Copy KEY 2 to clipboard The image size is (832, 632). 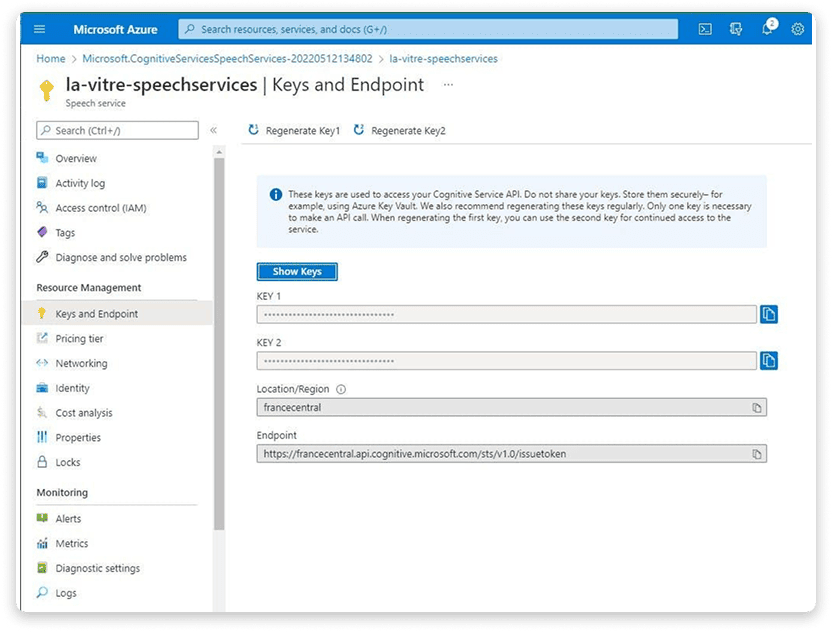click(769, 361)
